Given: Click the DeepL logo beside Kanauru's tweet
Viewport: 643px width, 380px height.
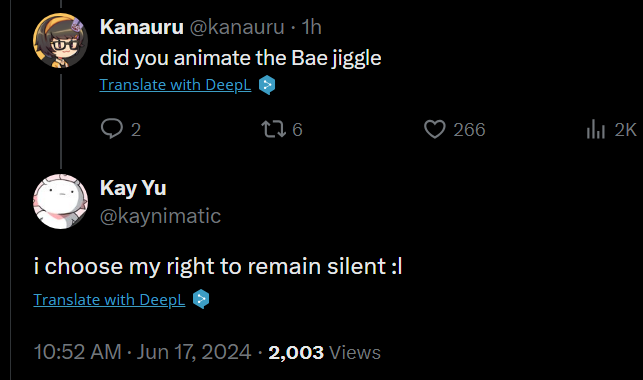Looking at the screenshot, I should point(267,85).
